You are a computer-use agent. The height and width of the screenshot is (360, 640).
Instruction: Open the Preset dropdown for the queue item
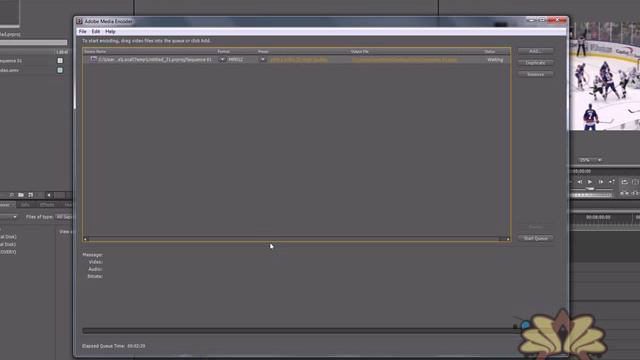point(262,60)
